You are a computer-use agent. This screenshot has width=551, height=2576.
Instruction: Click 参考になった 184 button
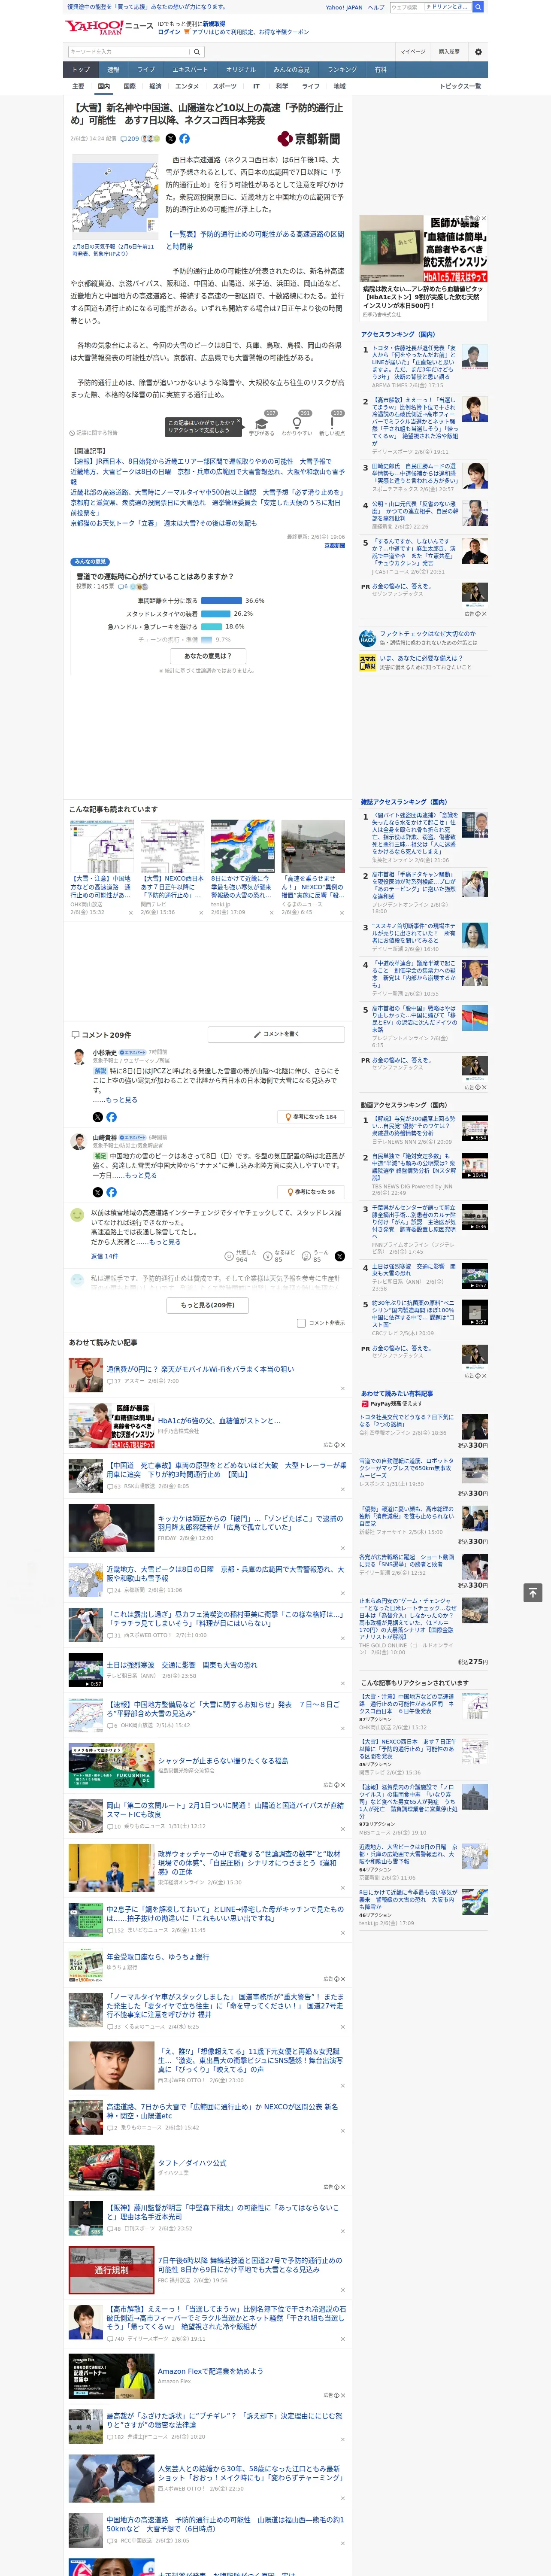tap(311, 1117)
